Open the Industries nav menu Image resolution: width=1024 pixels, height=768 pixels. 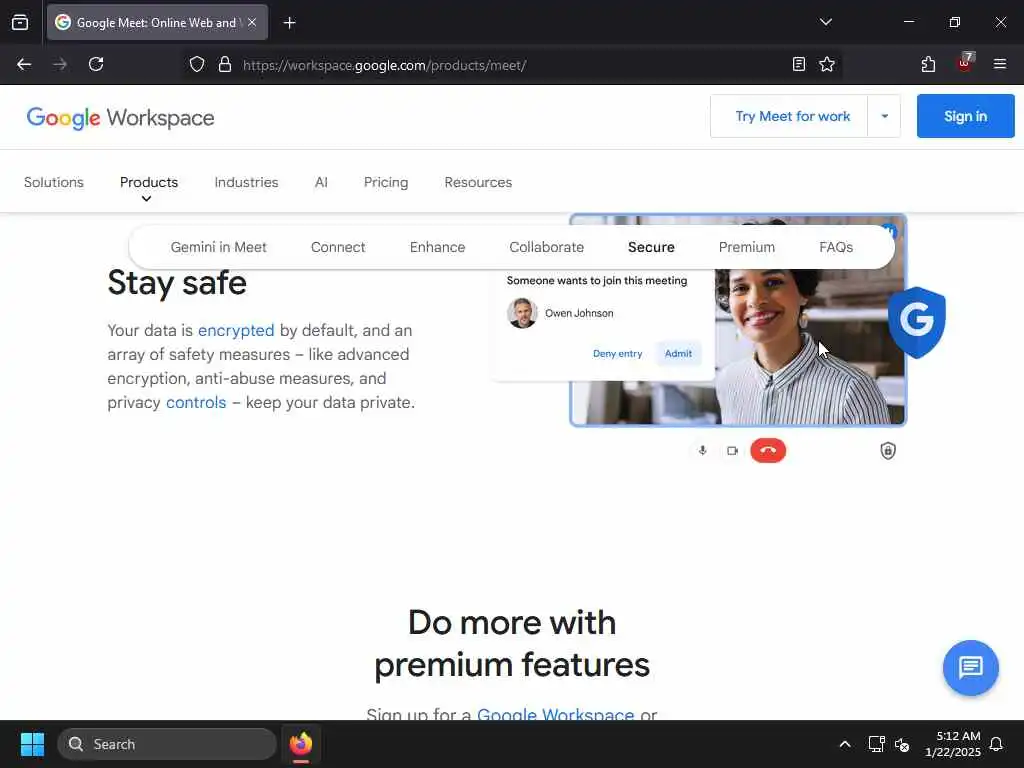click(x=246, y=182)
